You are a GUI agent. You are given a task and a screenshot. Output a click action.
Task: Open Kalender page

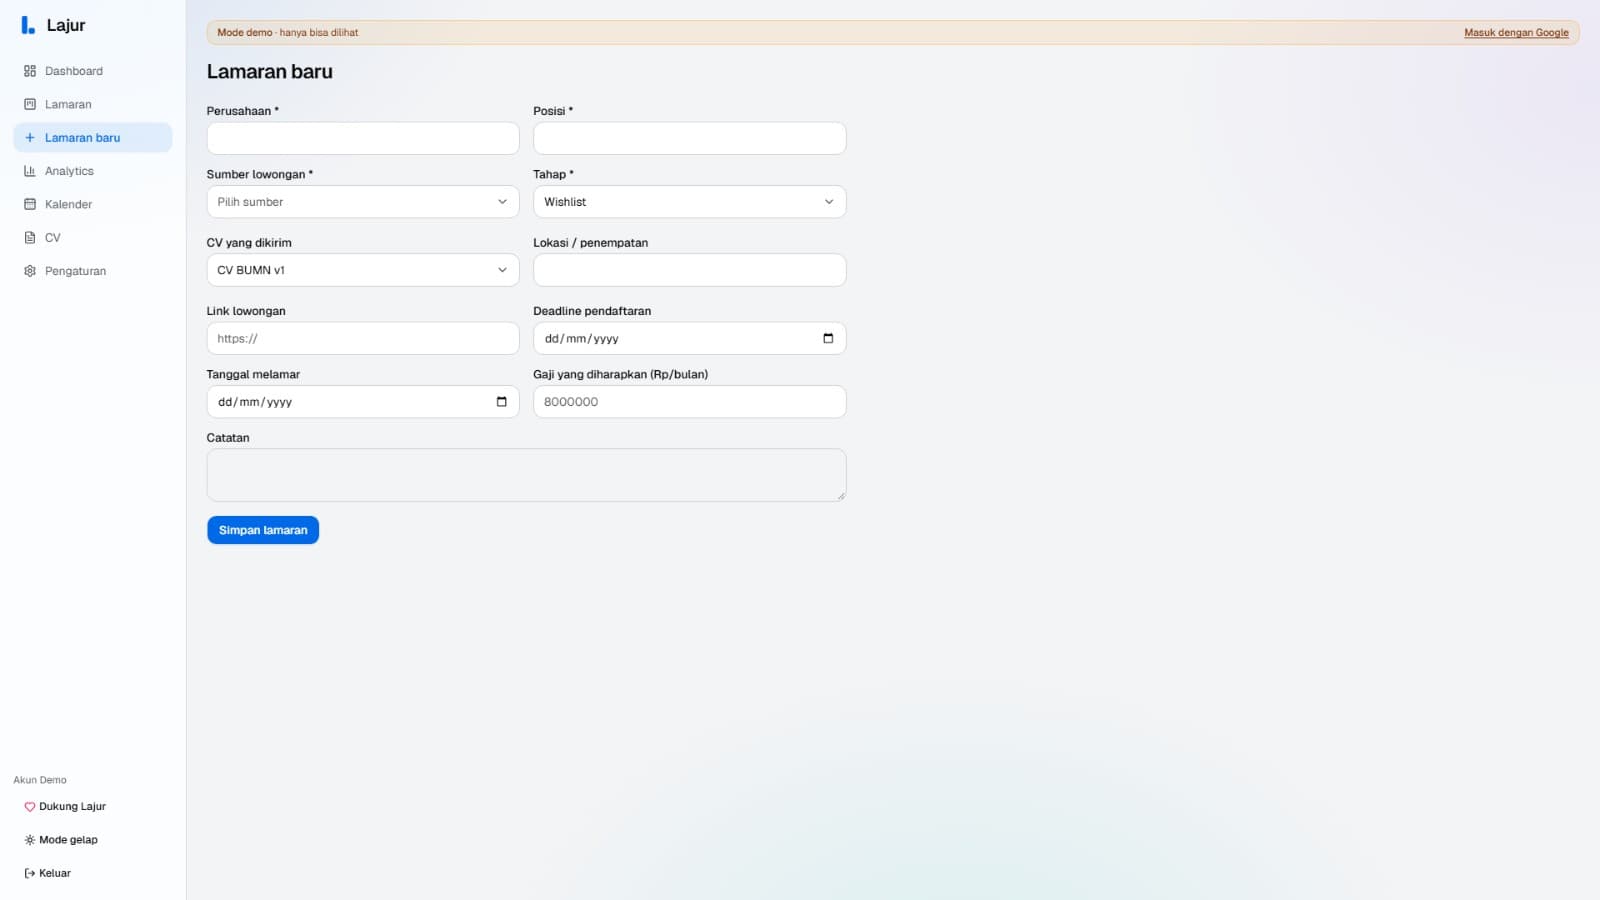tap(93, 204)
